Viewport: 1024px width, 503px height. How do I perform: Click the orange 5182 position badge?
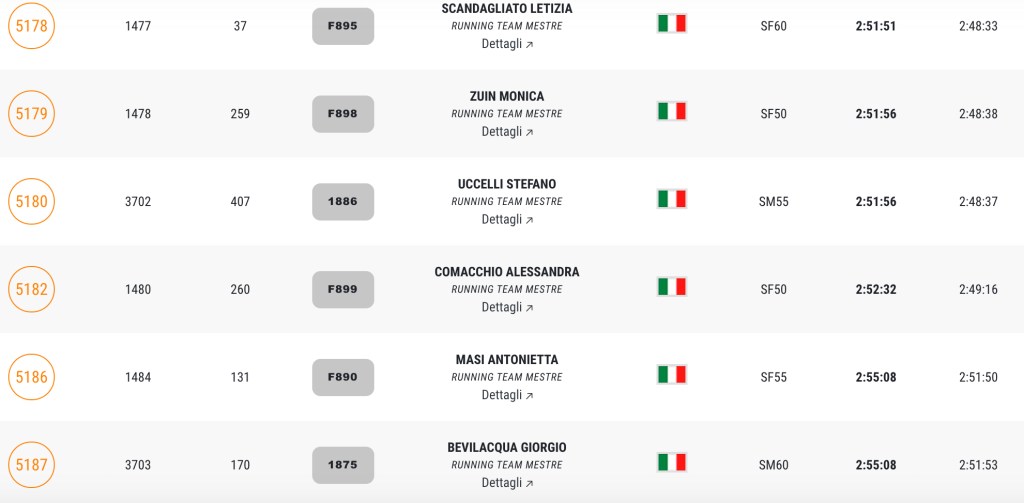click(31, 290)
